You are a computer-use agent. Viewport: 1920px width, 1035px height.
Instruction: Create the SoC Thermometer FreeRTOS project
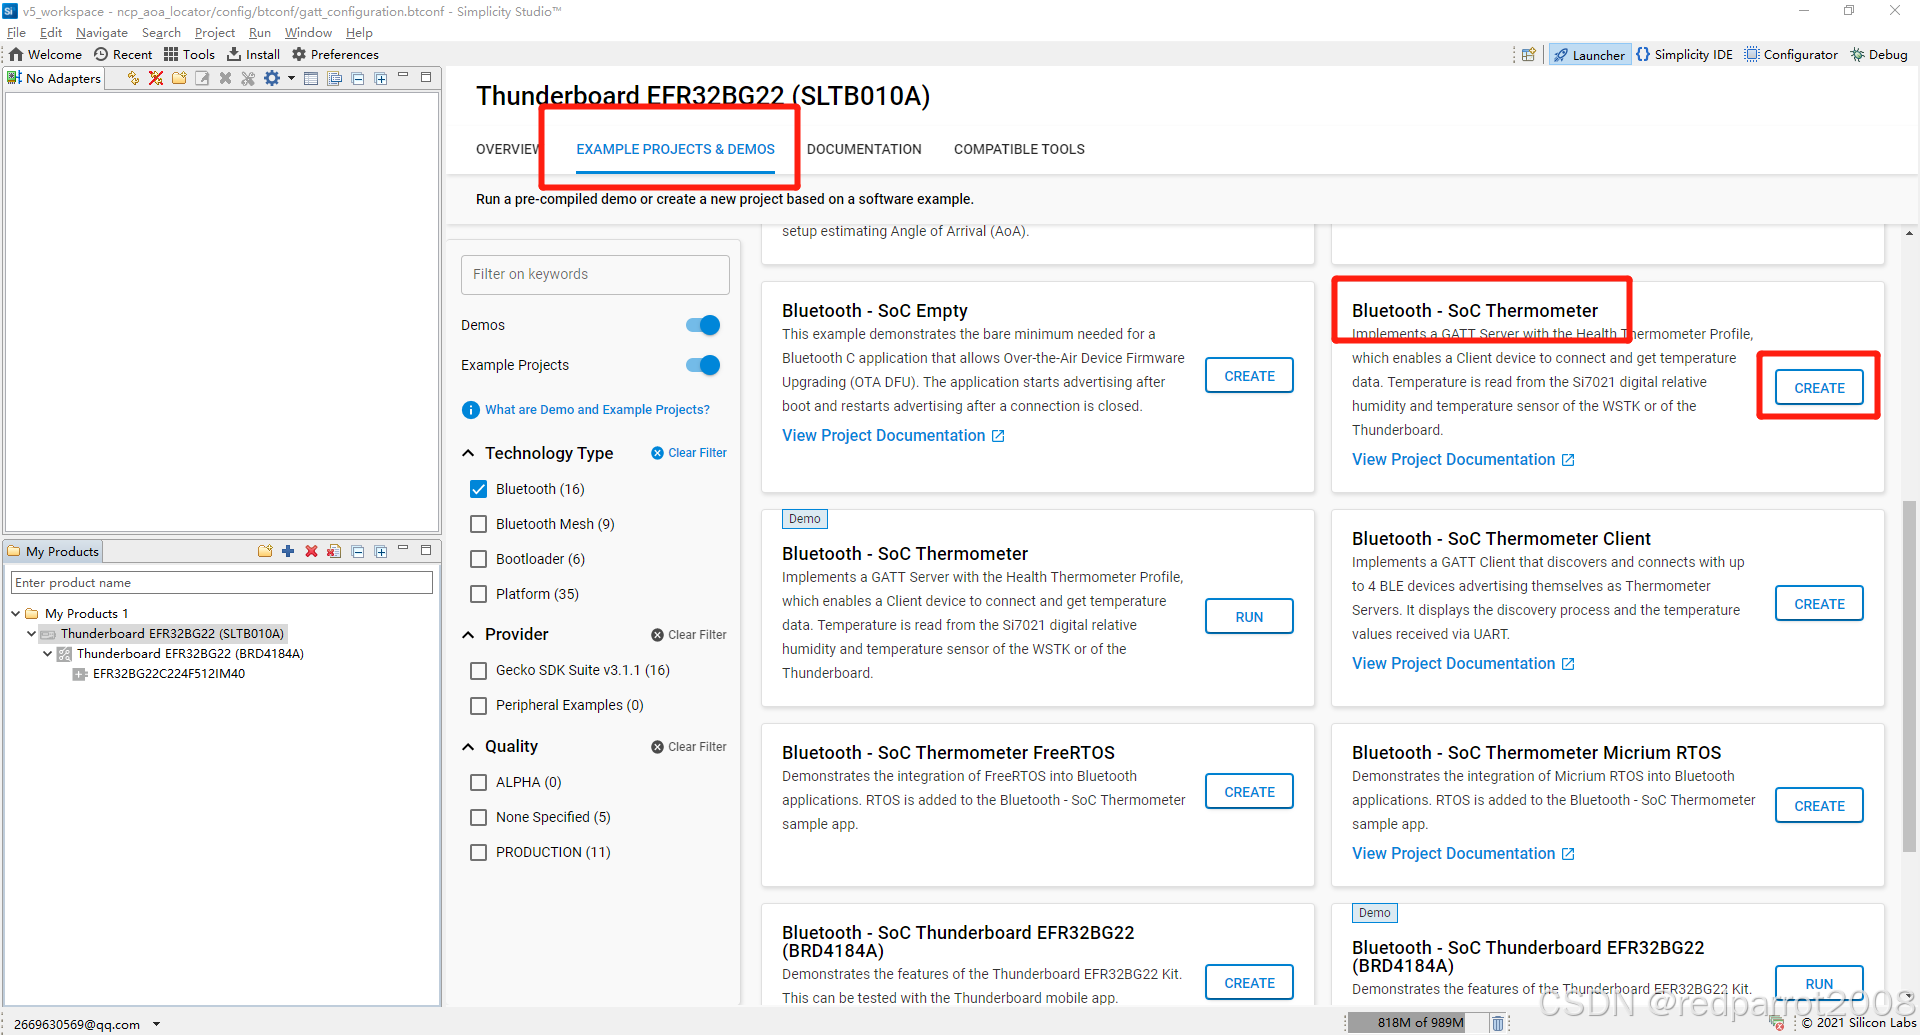1249,792
